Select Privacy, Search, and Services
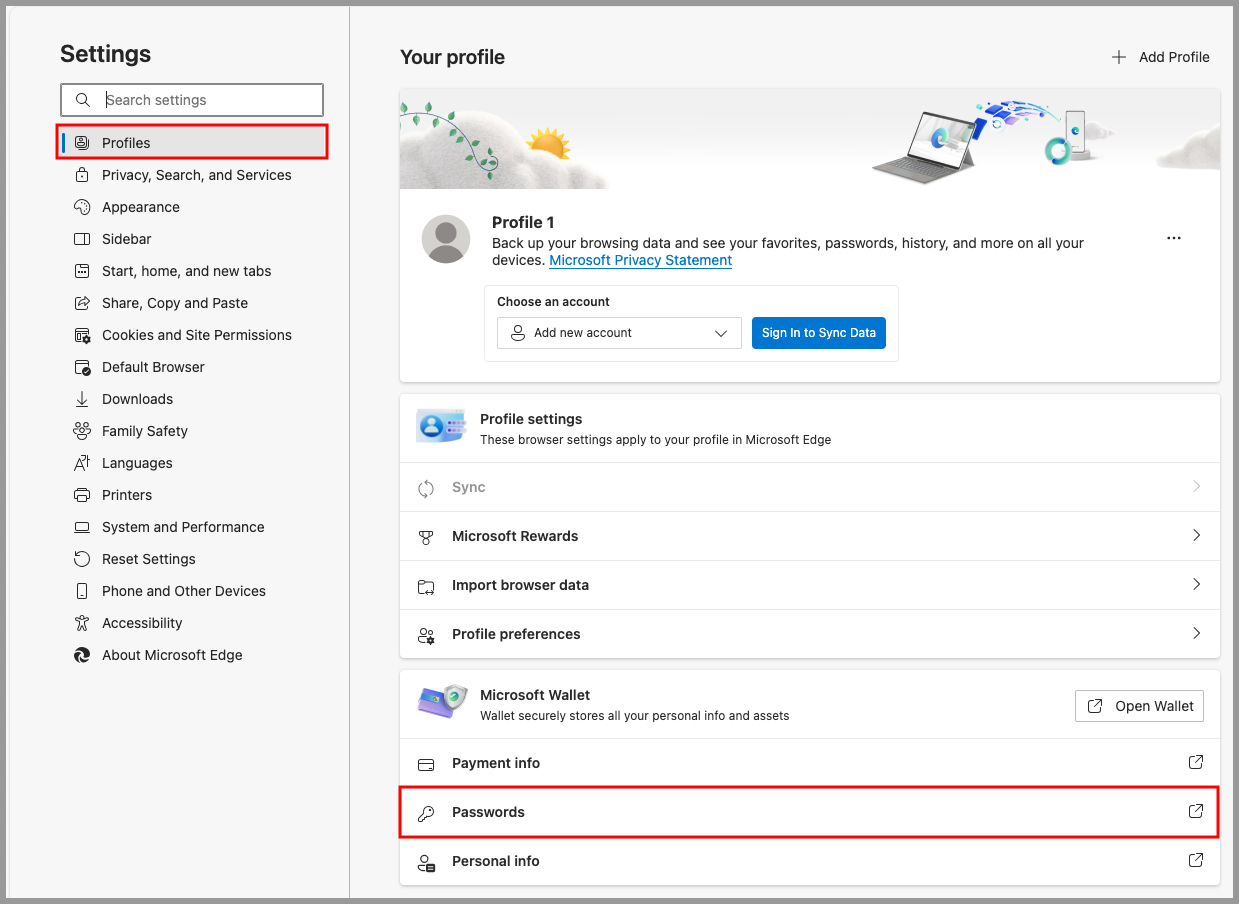1239x904 pixels. tap(196, 175)
